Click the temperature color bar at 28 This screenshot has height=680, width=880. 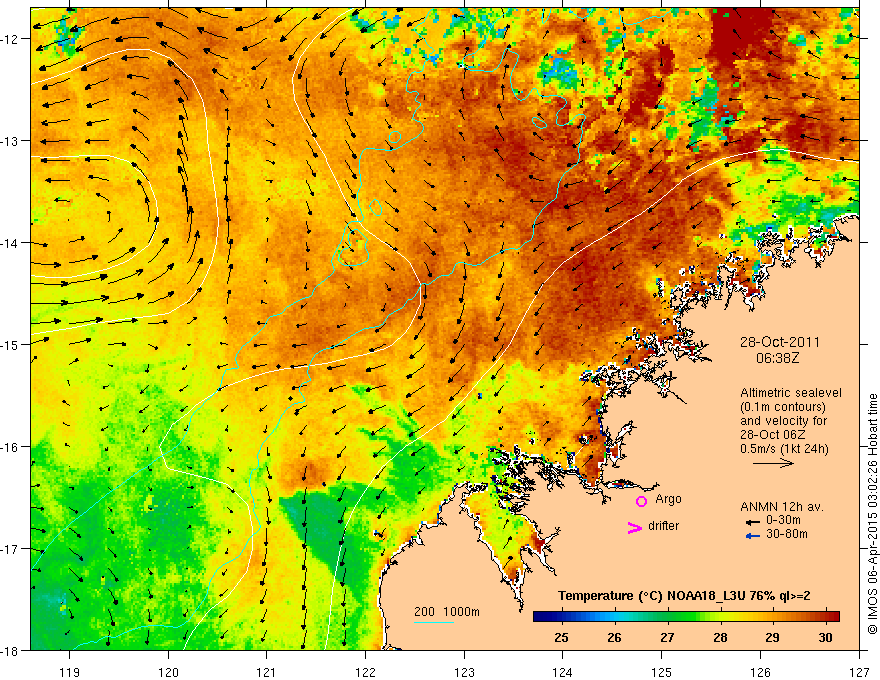point(720,616)
